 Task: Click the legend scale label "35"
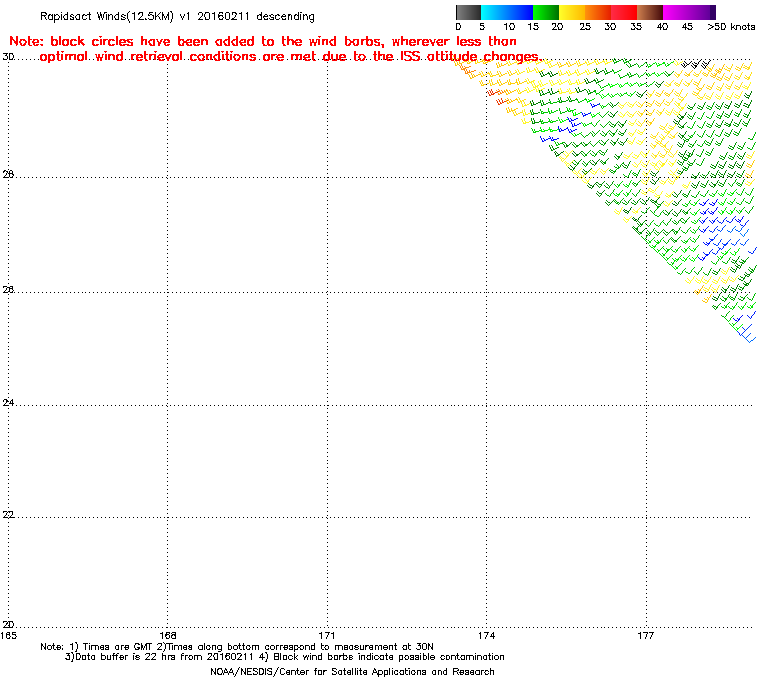click(x=636, y=27)
